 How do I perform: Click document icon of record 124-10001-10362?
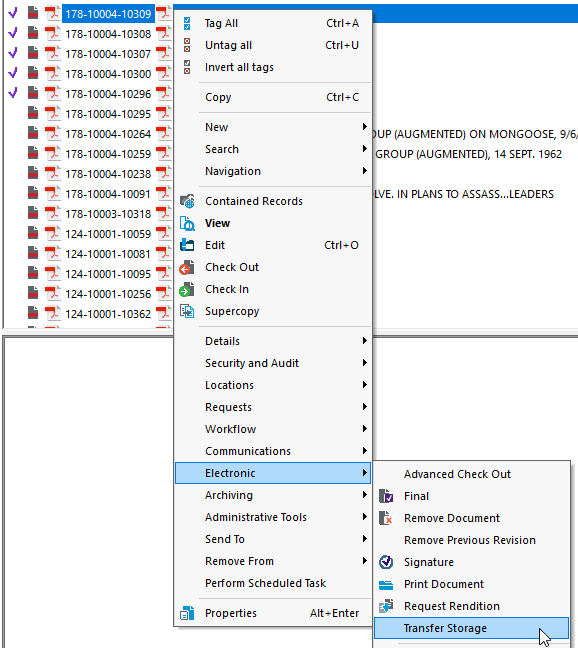(x=33, y=313)
